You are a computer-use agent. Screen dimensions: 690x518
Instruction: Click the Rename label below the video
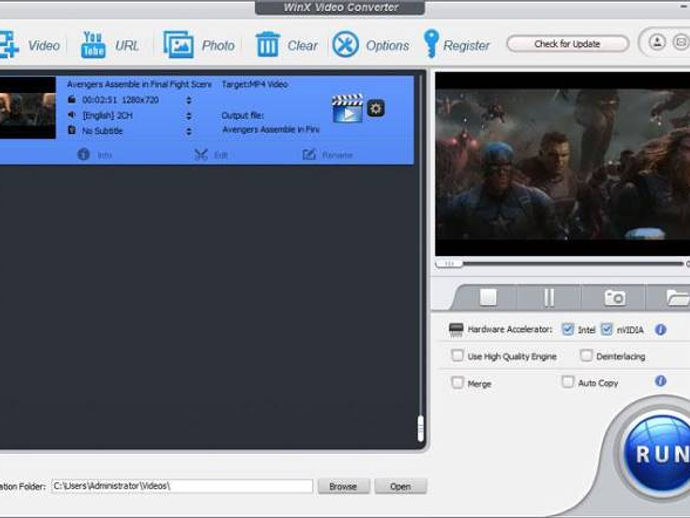click(338, 155)
